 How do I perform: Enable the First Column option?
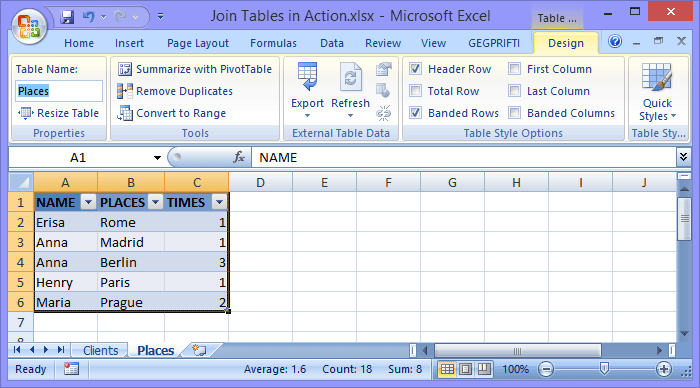pyautogui.click(x=514, y=69)
